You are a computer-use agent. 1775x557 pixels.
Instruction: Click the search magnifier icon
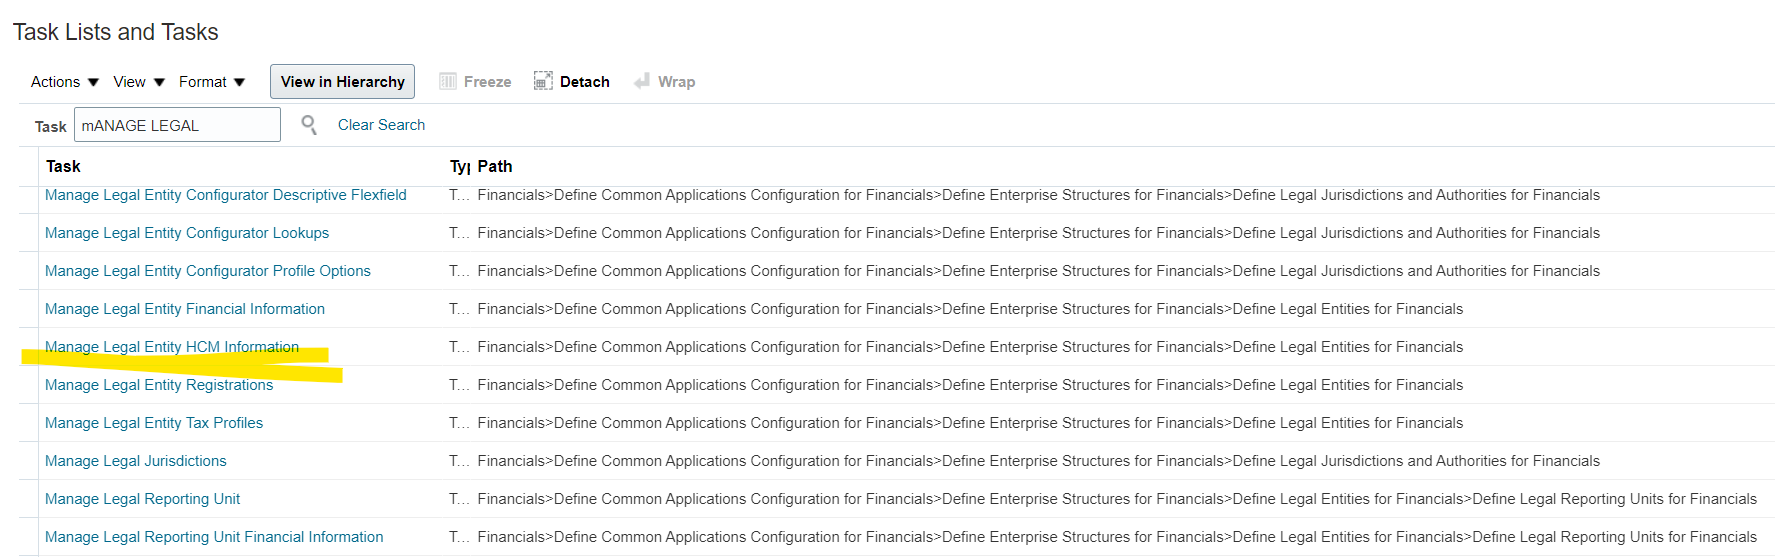pos(309,125)
